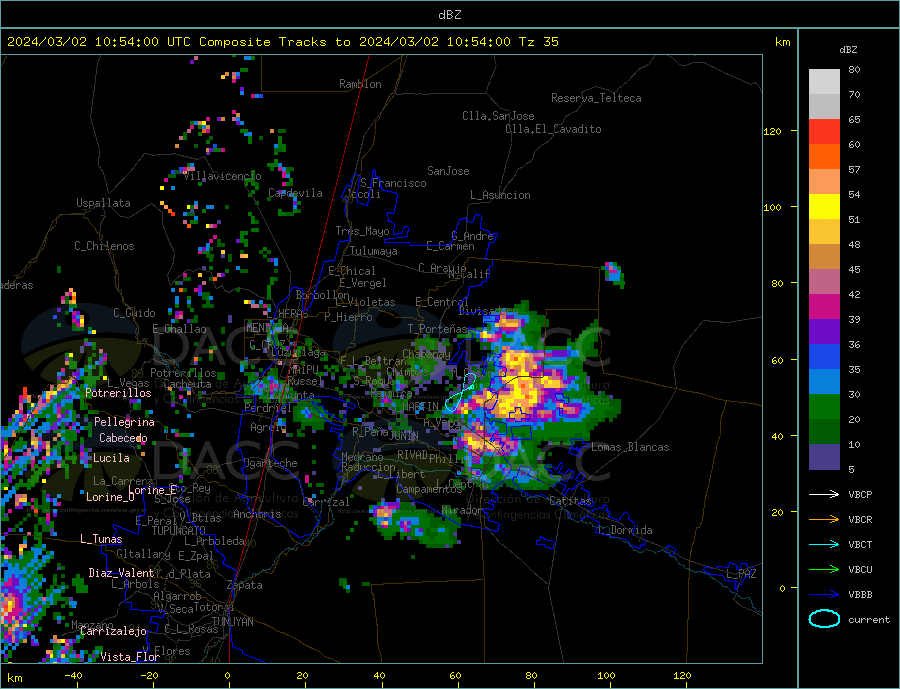Screen dimensions: 900x689
Task: Click the Clla.El_Cavadito map label
Action: coord(553,129)
